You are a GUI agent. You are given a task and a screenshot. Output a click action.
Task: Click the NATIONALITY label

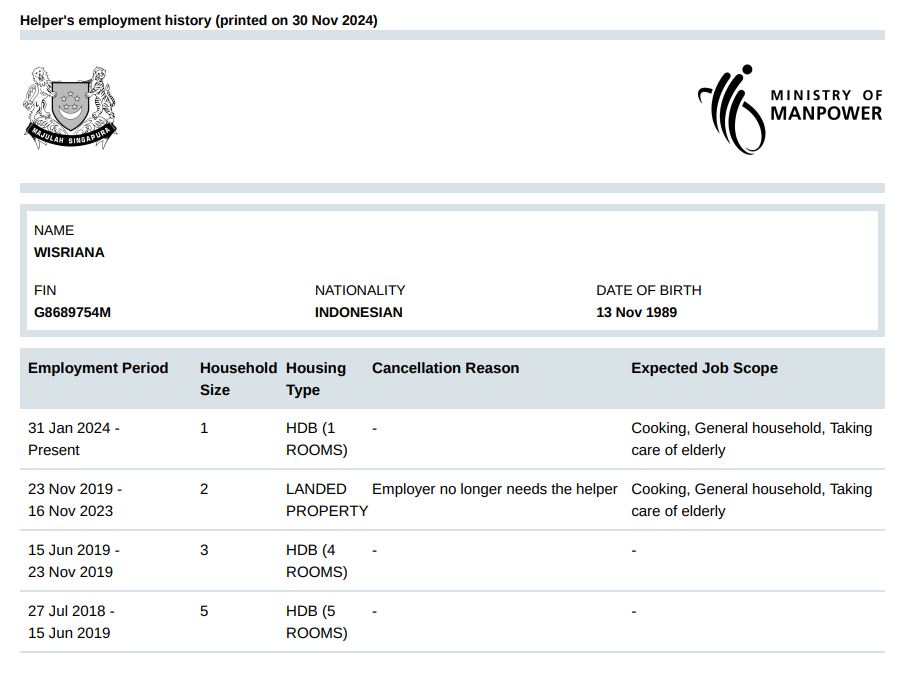[x=360, y=290]
